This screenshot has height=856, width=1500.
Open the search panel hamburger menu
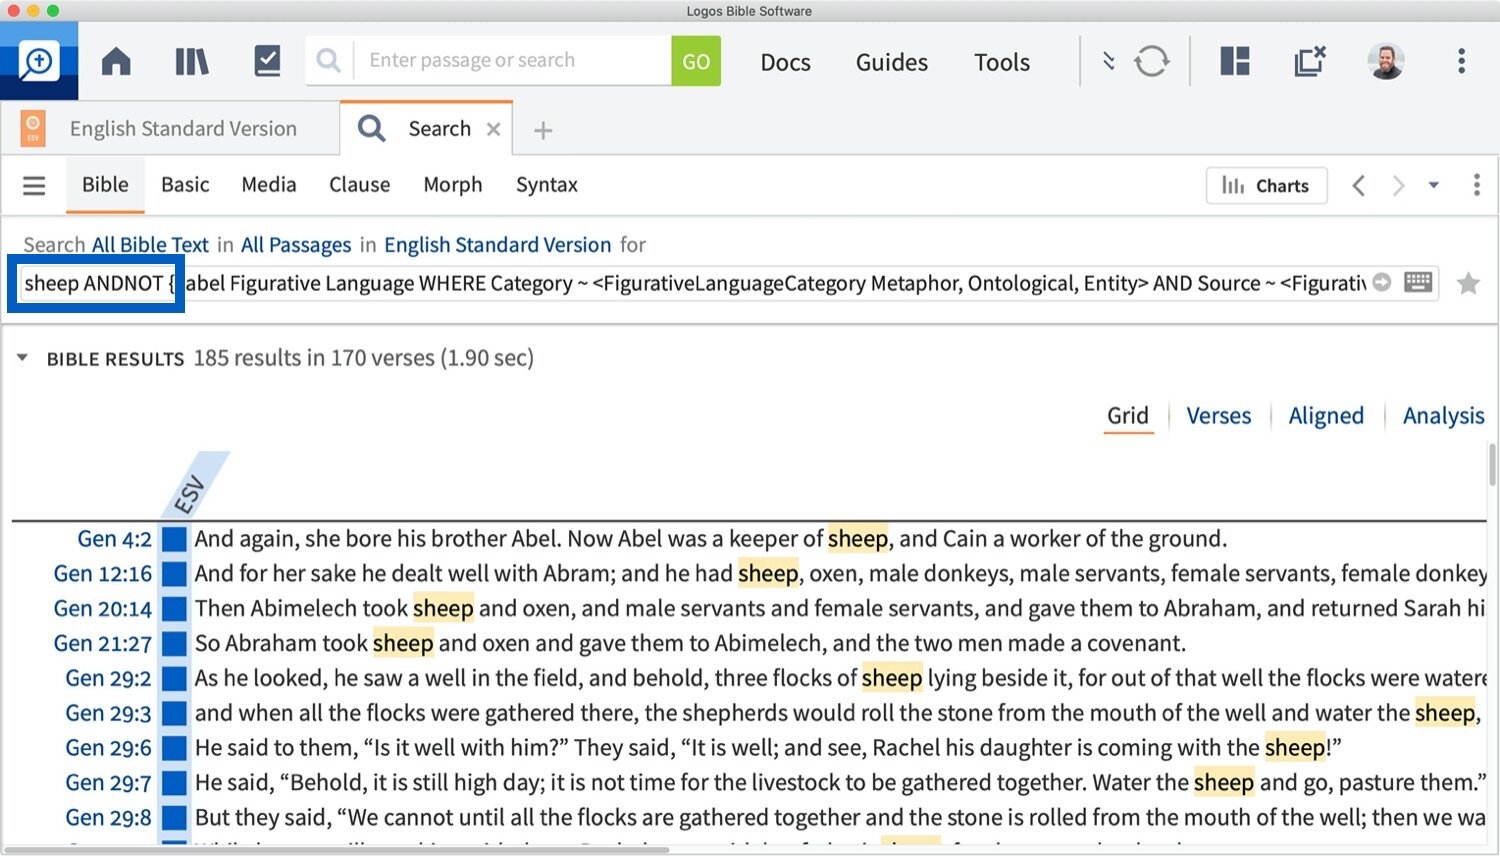click(34, 185)
